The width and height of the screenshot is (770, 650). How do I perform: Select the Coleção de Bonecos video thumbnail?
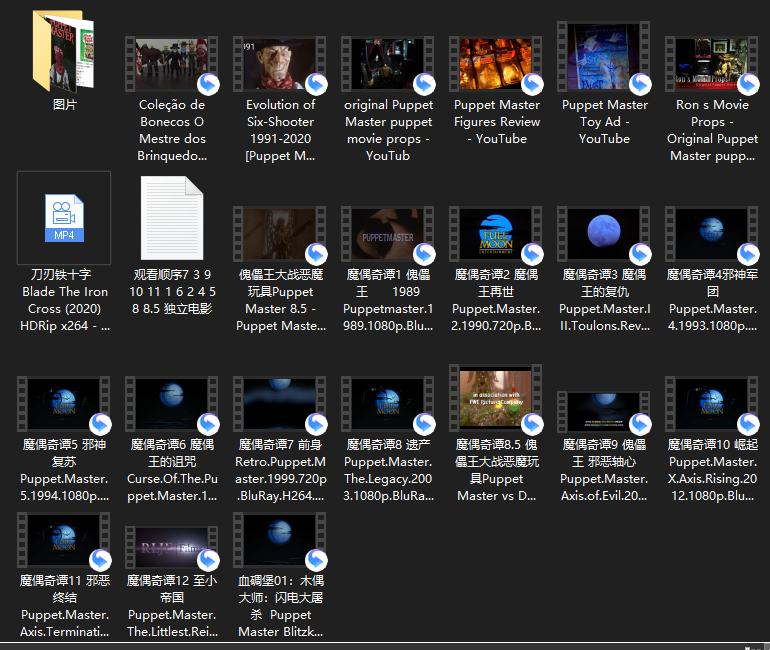(172, 64)
